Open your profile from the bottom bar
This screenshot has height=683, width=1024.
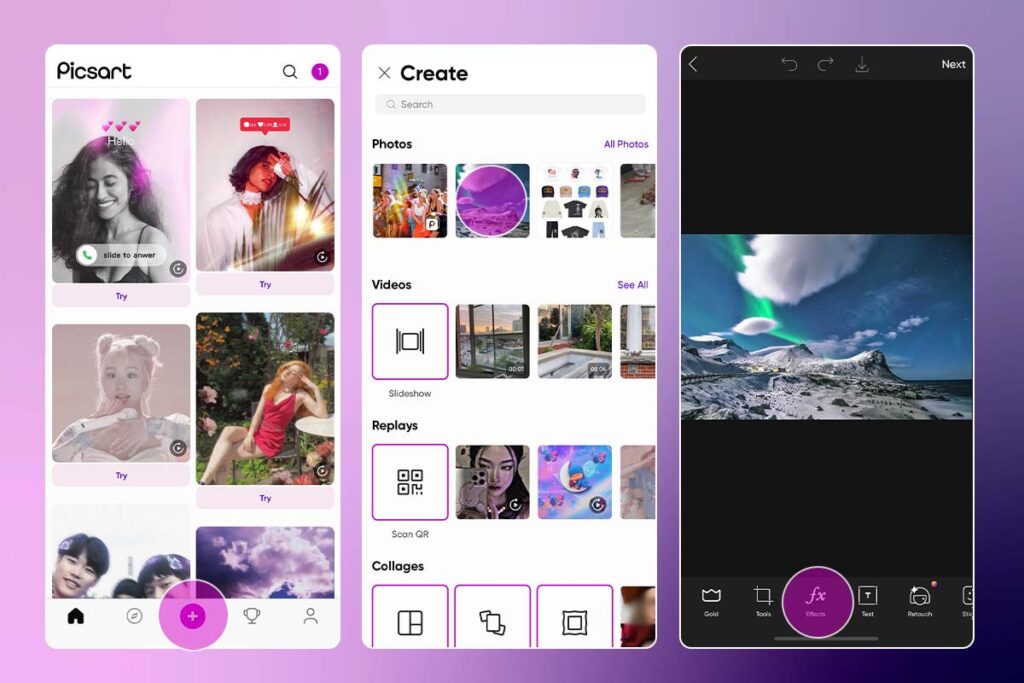[x=310, y=617]
